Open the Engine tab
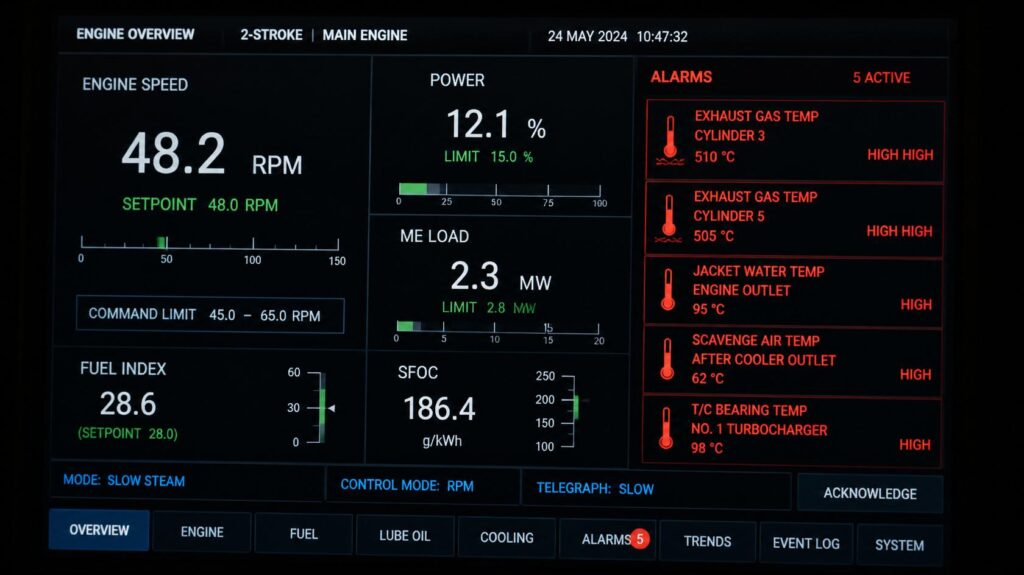Image resolution: width=1024 pixels, height=575 pixels. pyautogui.click(x=202, y=532)
